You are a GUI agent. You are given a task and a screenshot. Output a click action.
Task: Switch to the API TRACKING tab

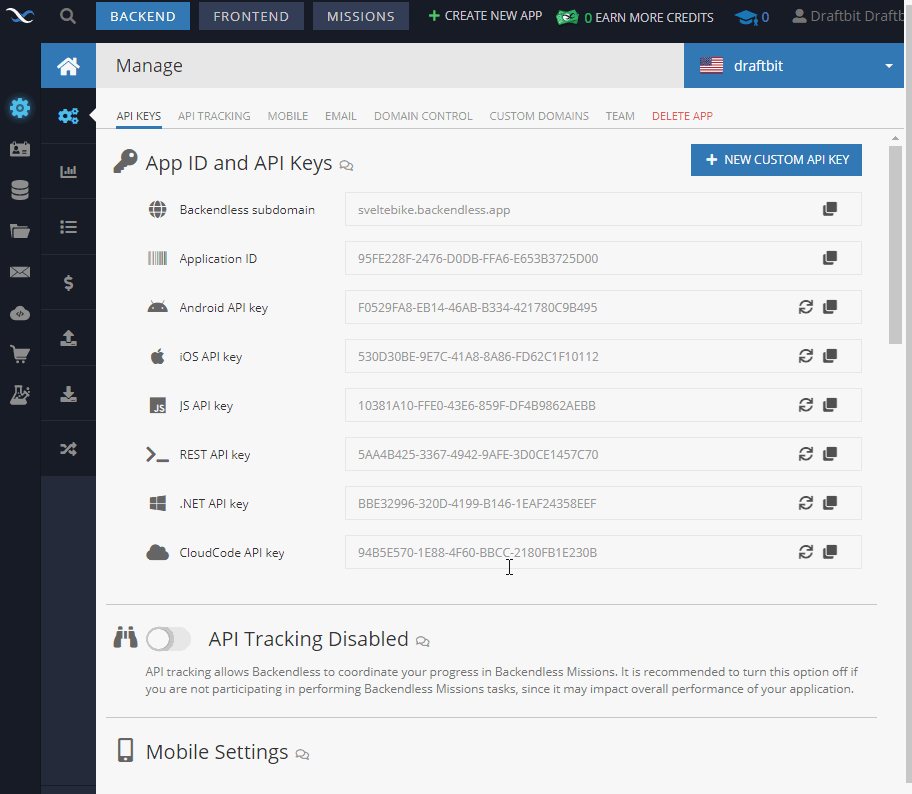click(x=214, y=116)
